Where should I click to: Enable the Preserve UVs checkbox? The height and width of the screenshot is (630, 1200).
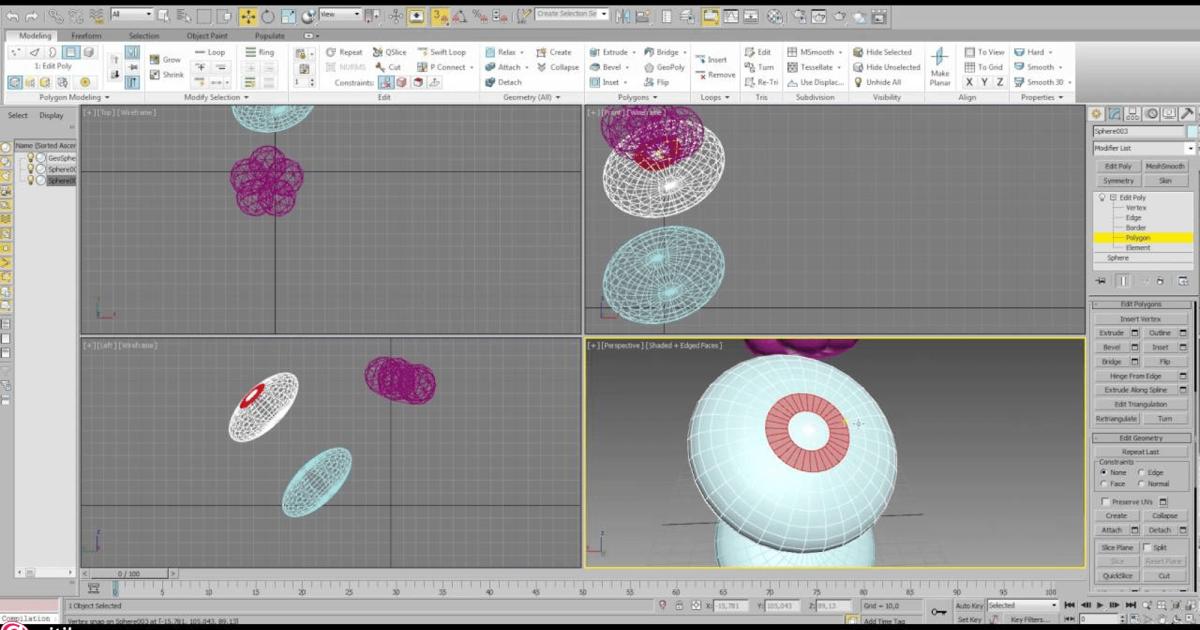point(1105,501)
